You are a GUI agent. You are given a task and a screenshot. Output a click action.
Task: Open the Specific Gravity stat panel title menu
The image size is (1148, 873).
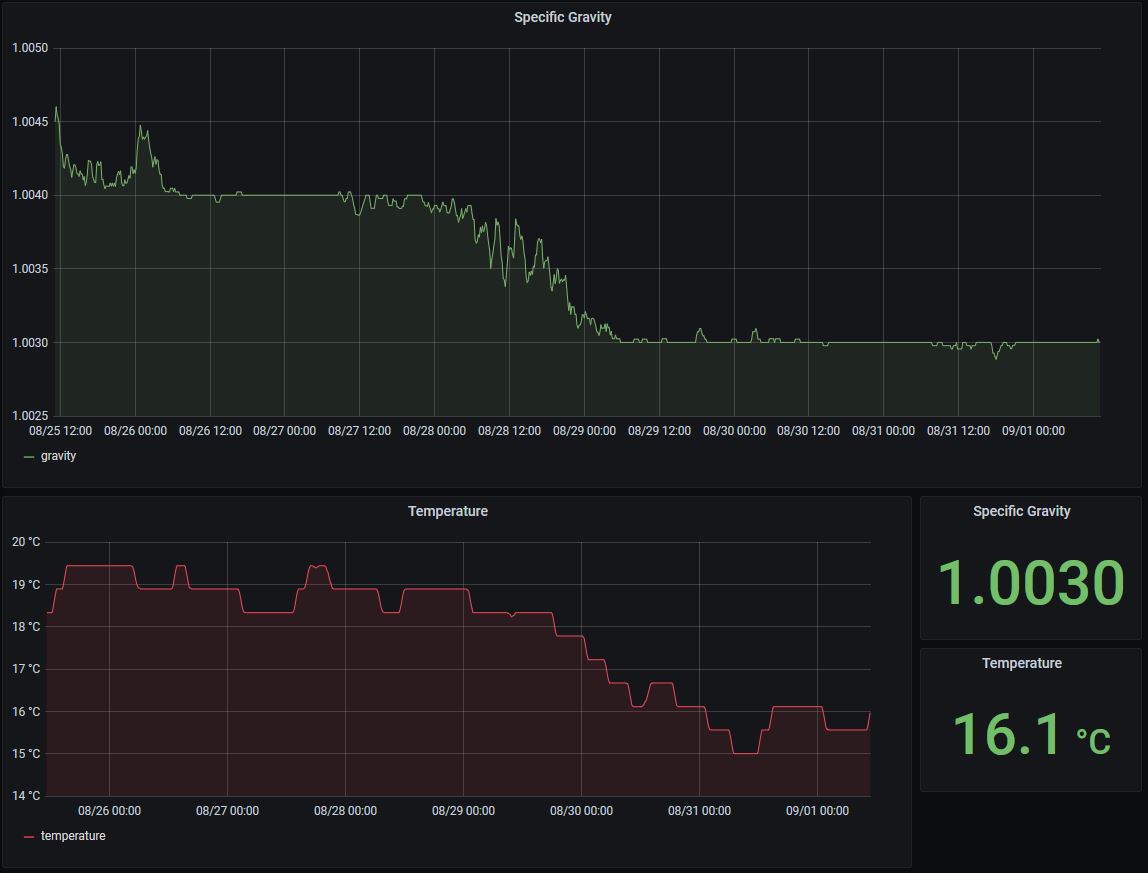pyautogui.click(x=1021, y=511)
